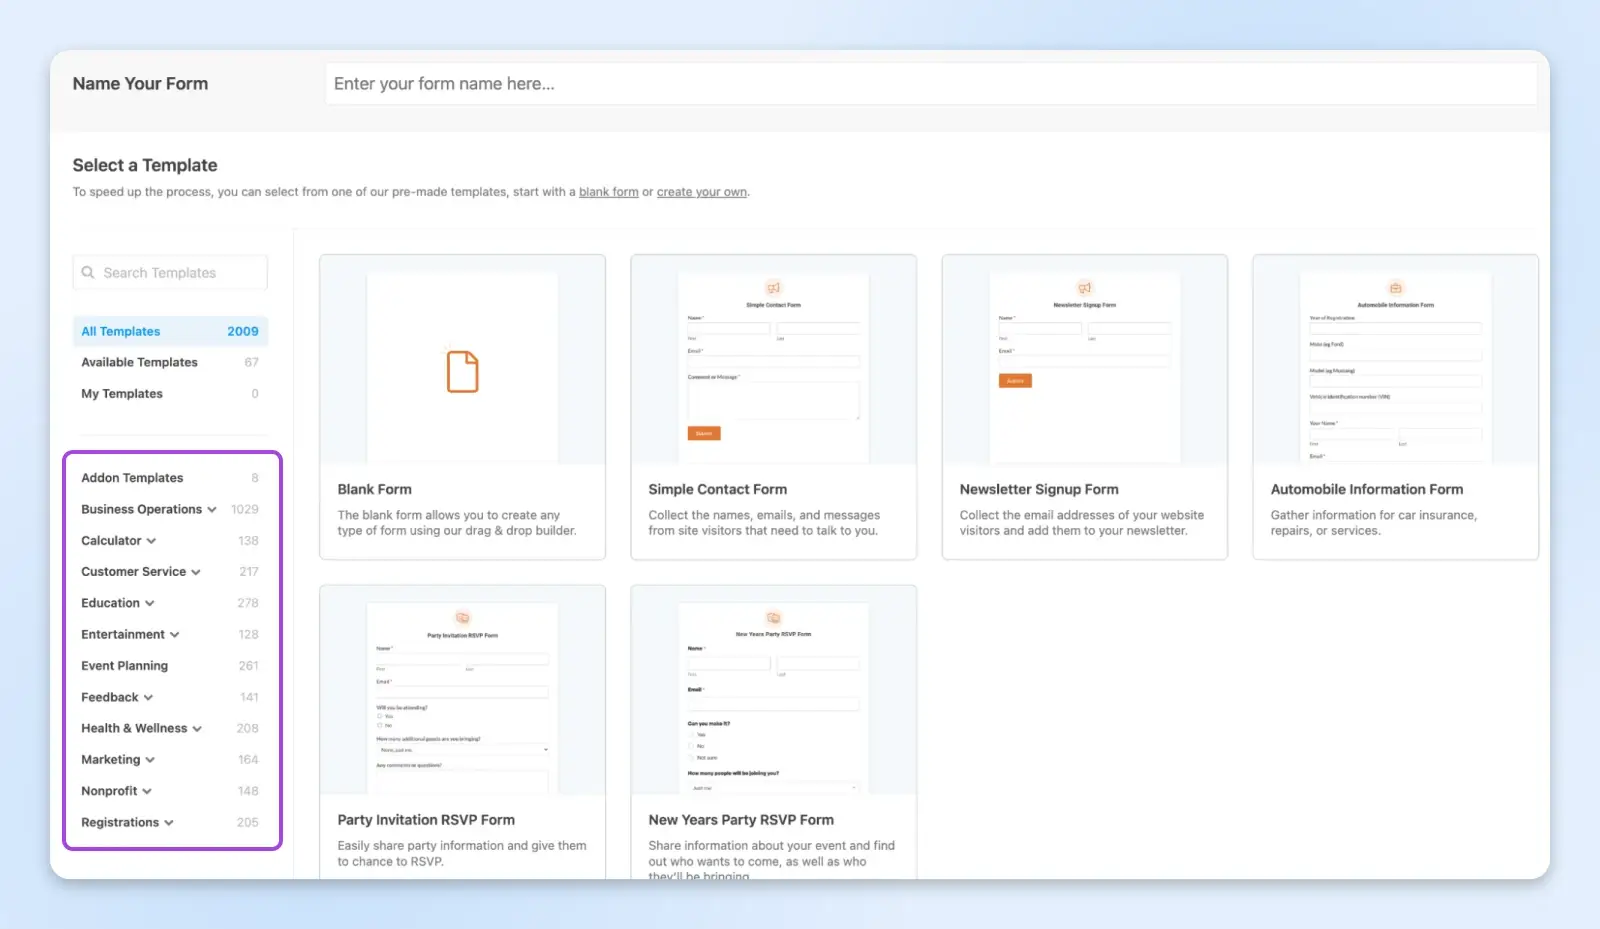Click the search magnifier icon in sidebar
The width and height of the screenshot is (1600, 929).
[x=88, y=273]
